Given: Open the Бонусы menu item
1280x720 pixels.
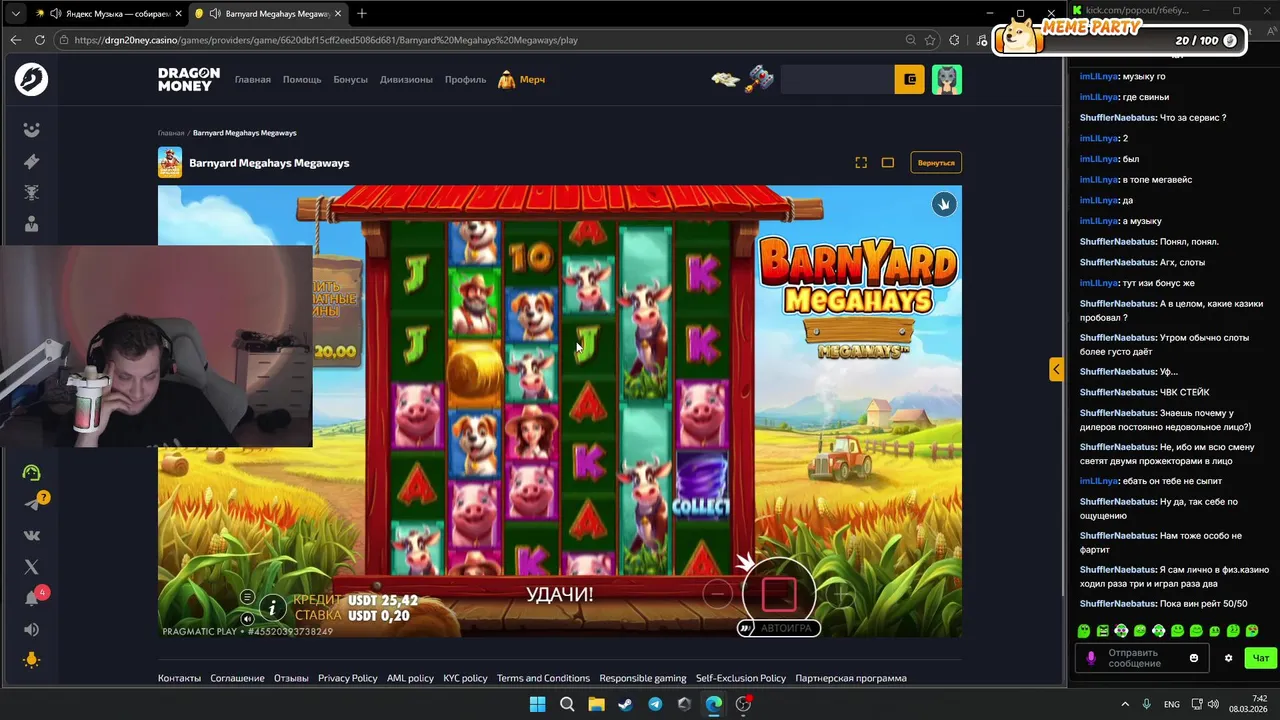Looking at the screenshot, I should (351, 79).
